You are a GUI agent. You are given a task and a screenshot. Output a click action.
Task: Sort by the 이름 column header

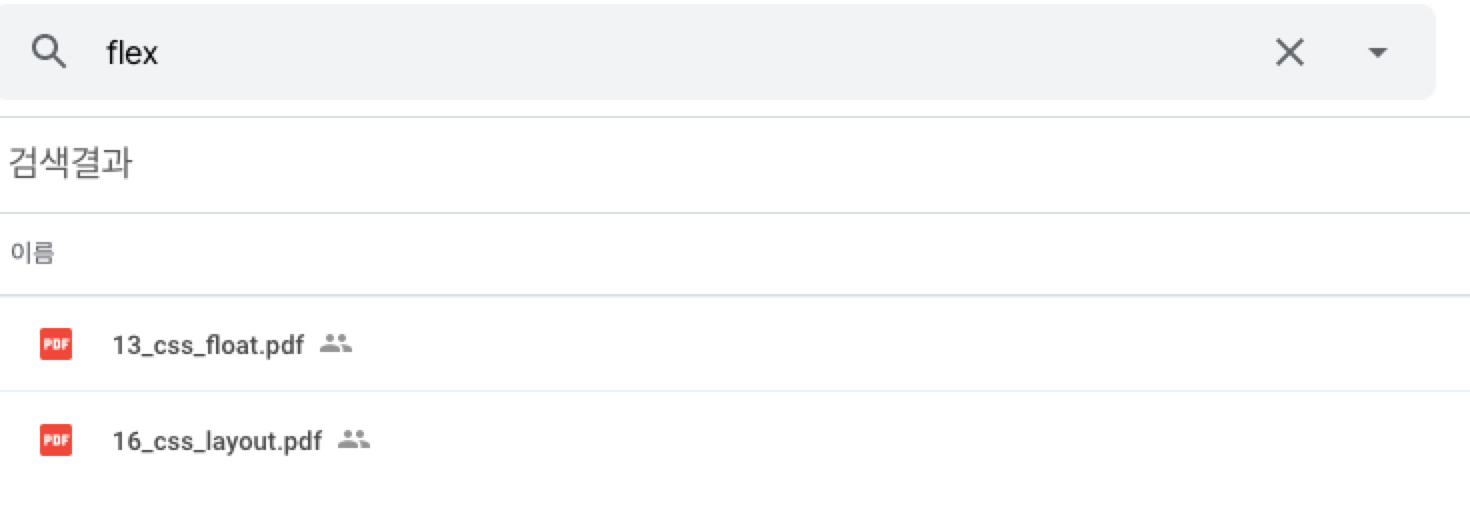pos(32,254)
